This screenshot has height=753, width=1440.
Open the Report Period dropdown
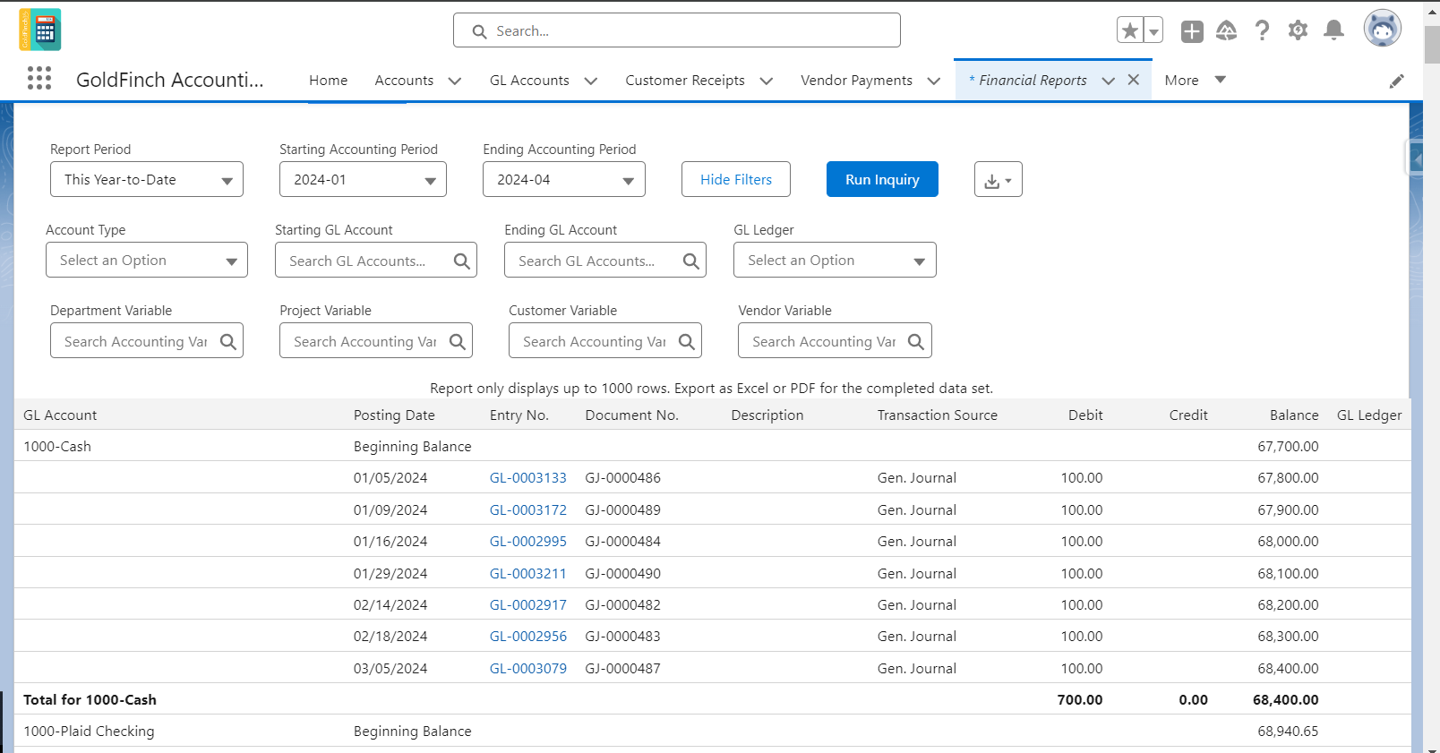tap(147, 179)
